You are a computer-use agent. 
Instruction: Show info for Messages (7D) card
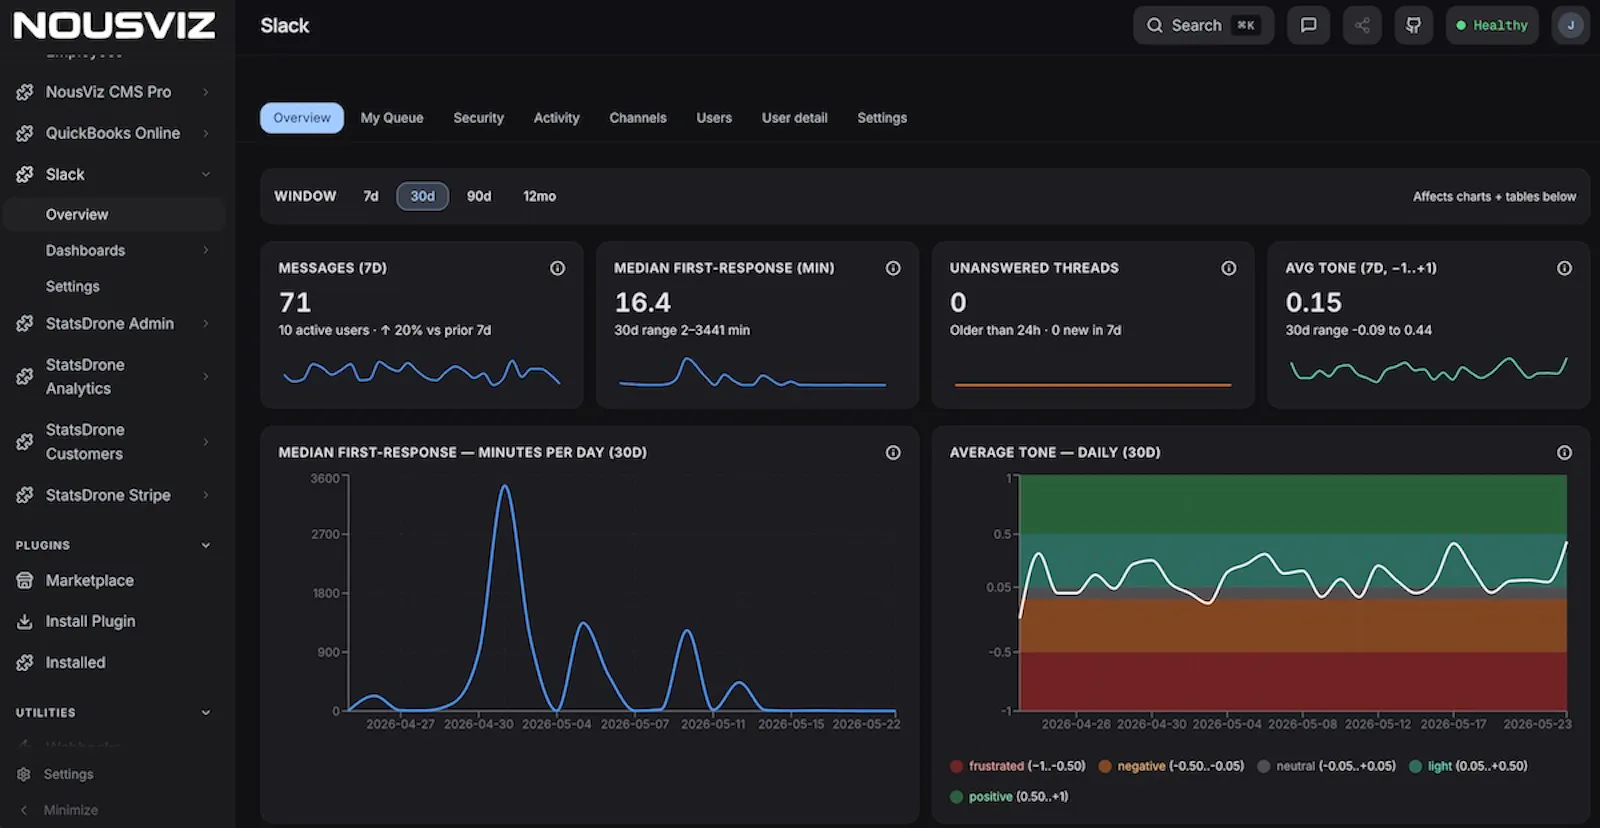[557, 268]
